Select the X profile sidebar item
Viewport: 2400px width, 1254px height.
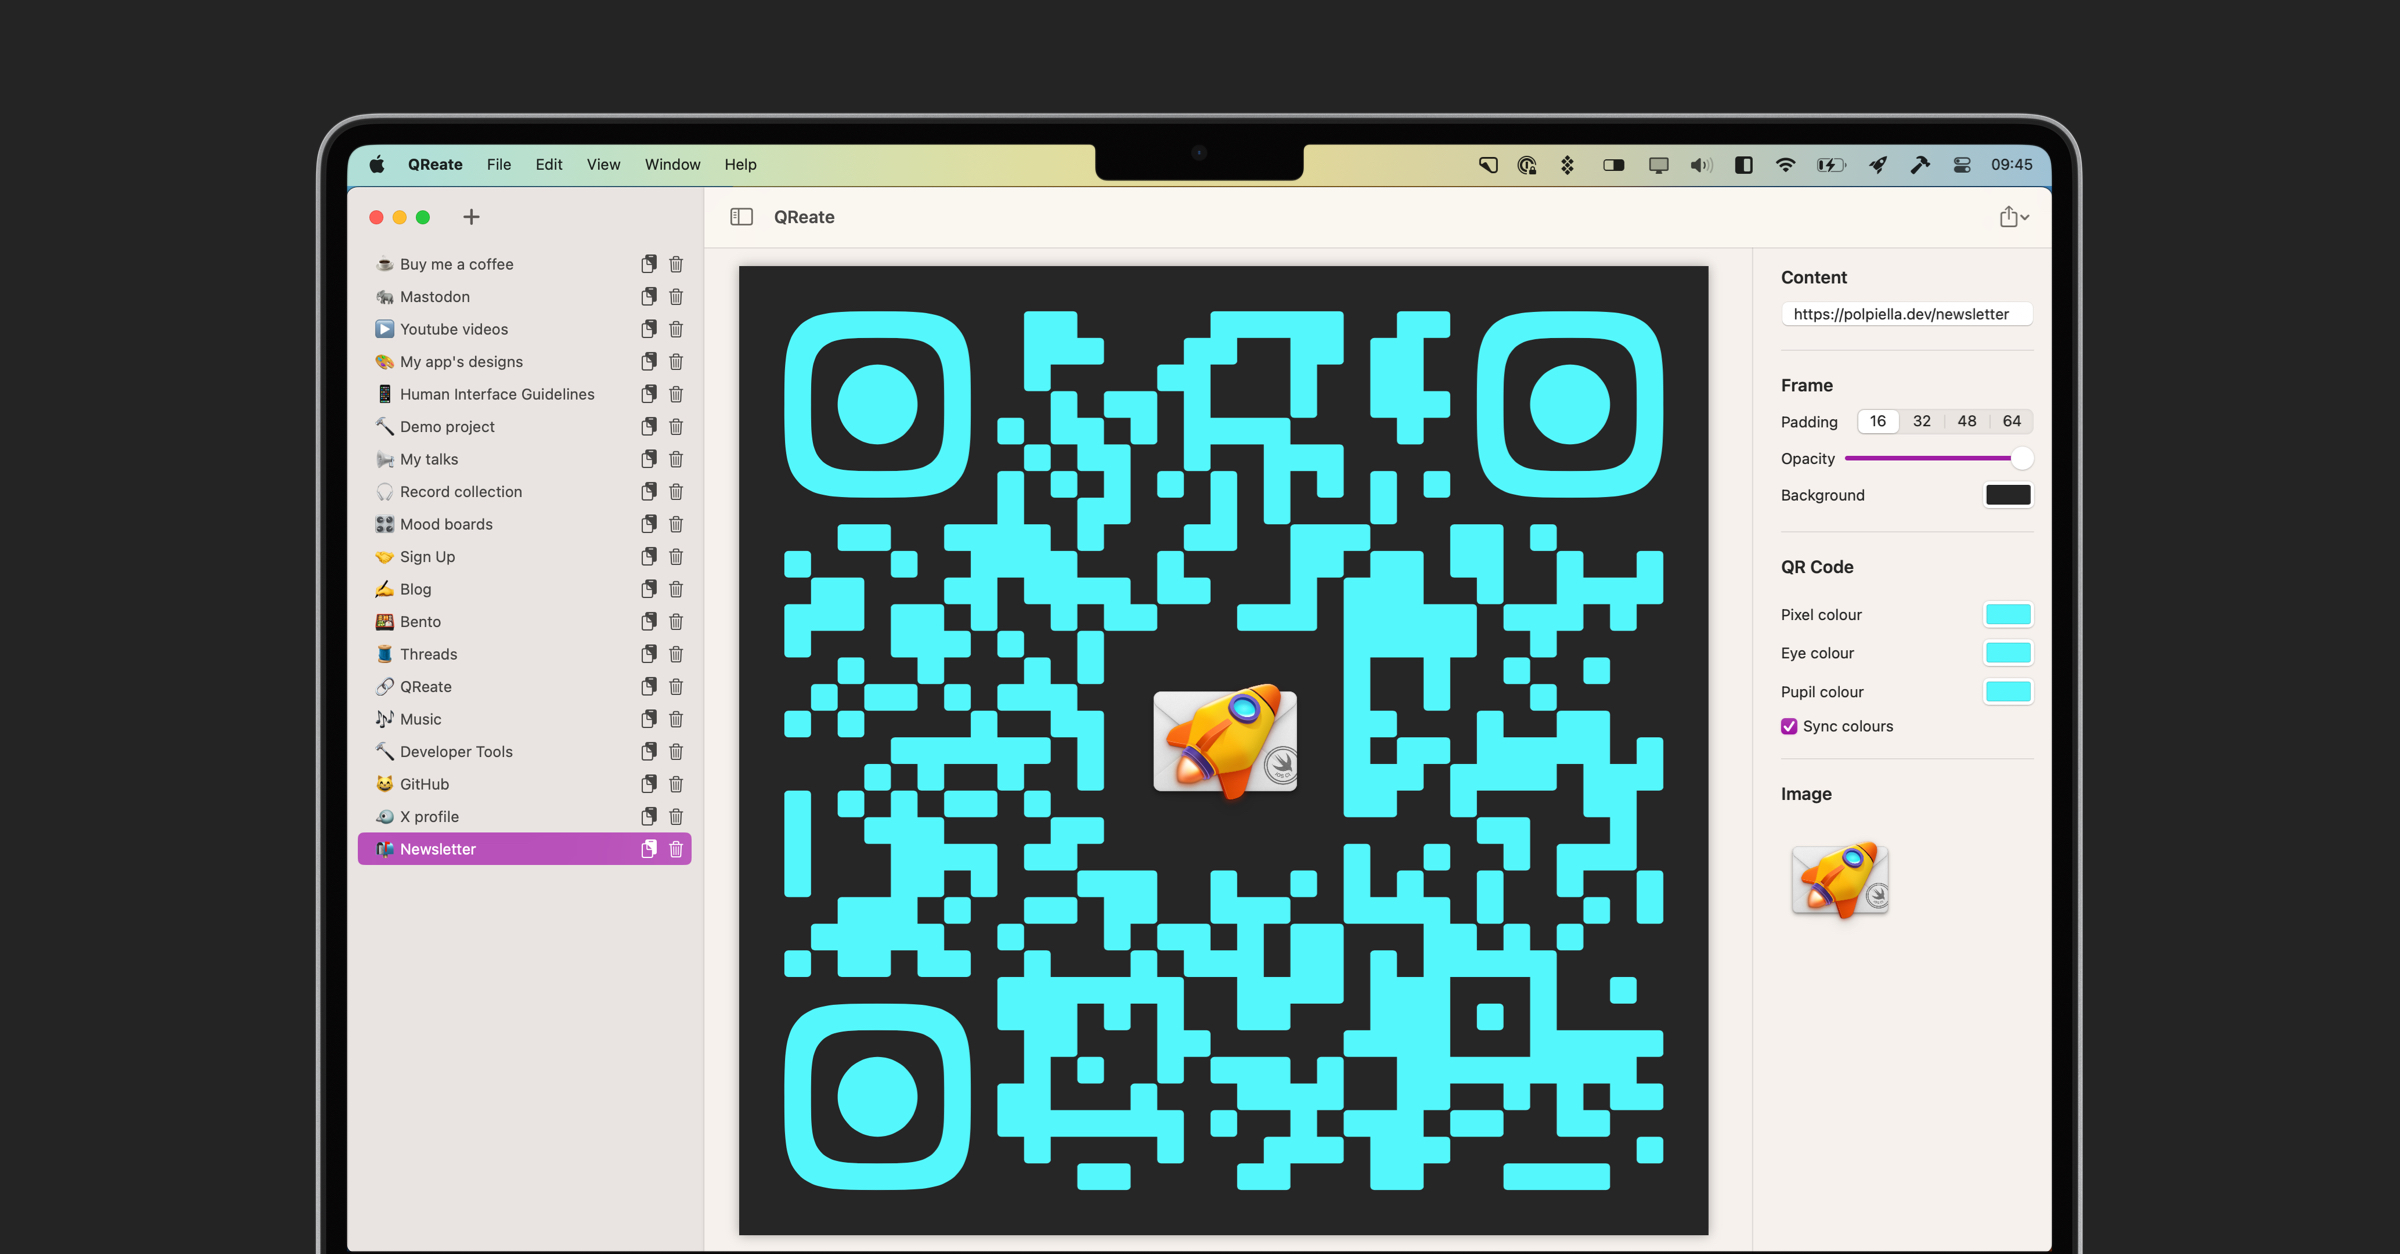pos(524,817)
